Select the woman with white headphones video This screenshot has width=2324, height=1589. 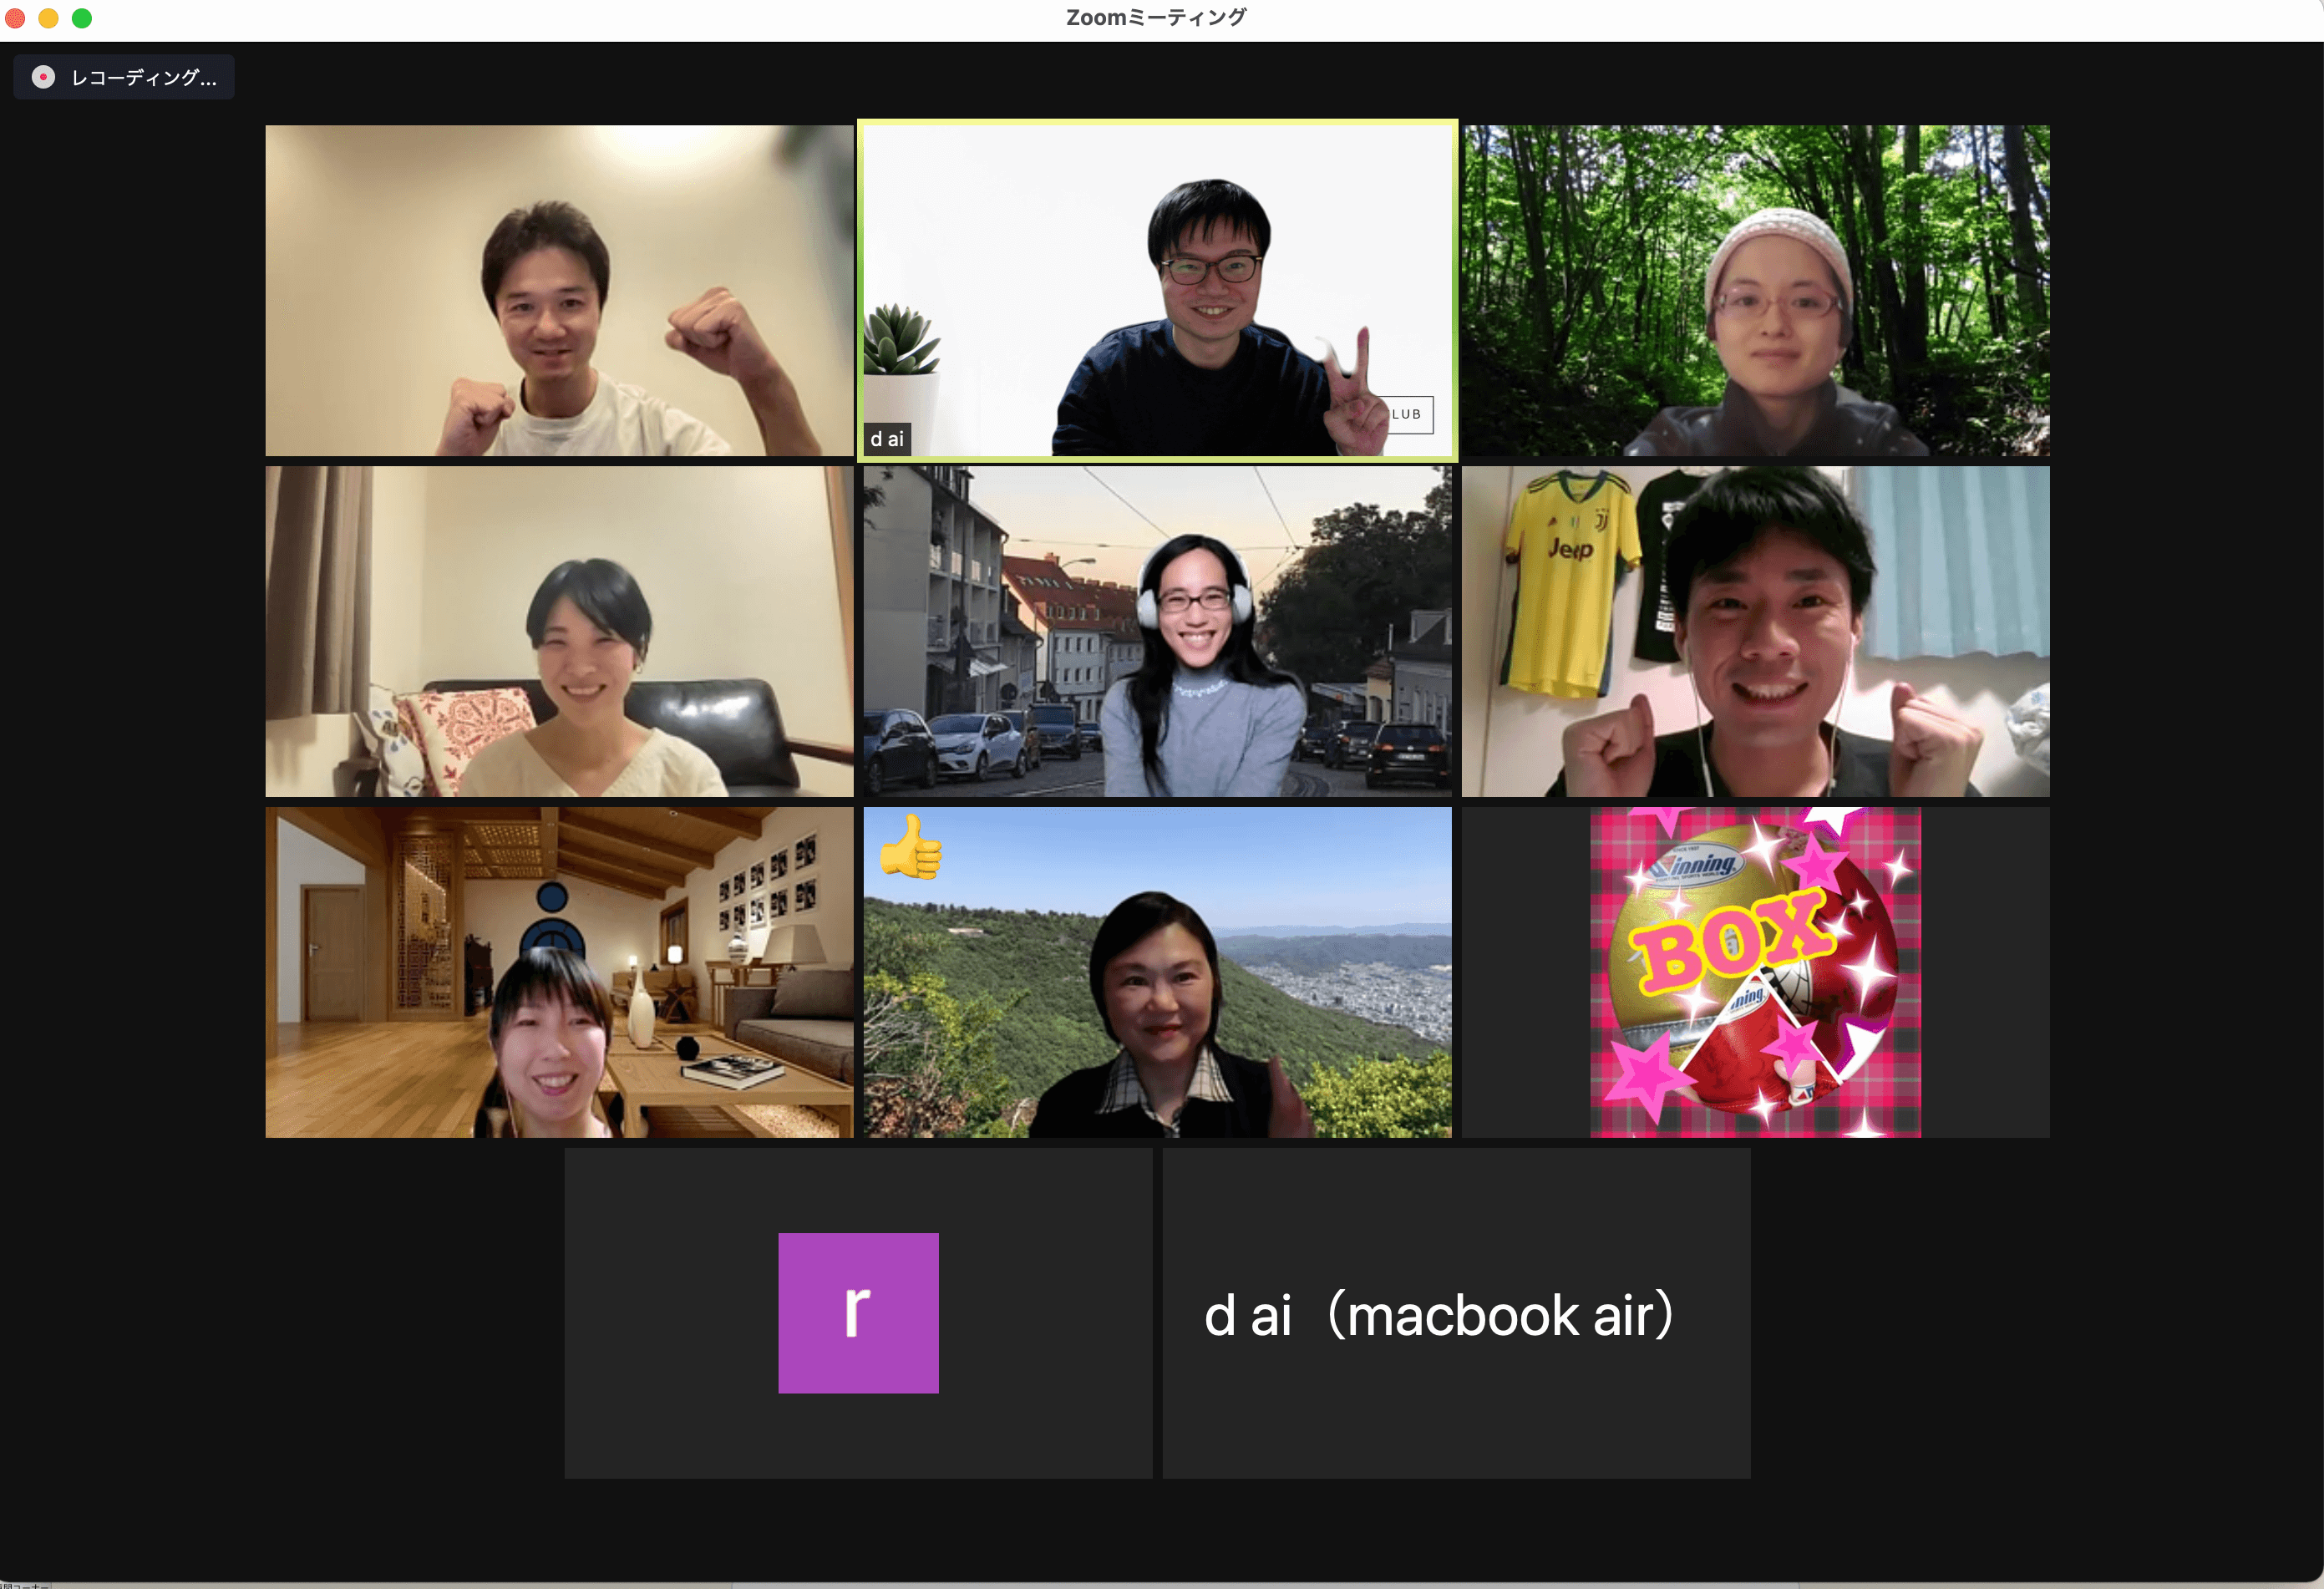(1157, 631)
